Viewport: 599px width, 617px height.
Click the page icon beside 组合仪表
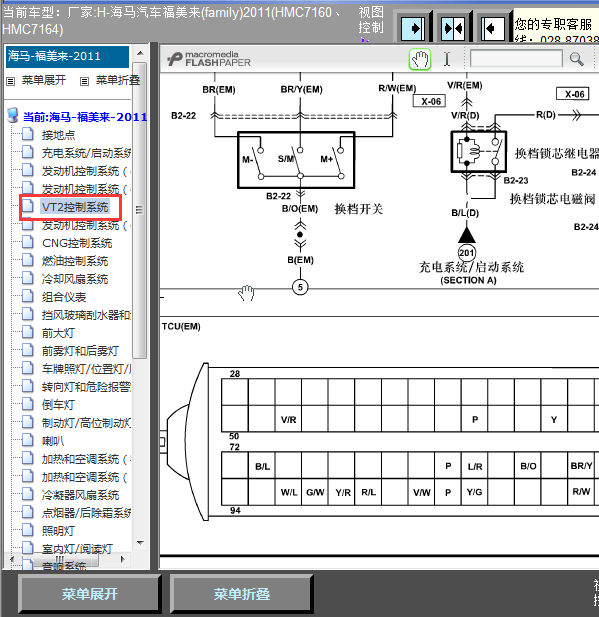[x=28, y=296]
